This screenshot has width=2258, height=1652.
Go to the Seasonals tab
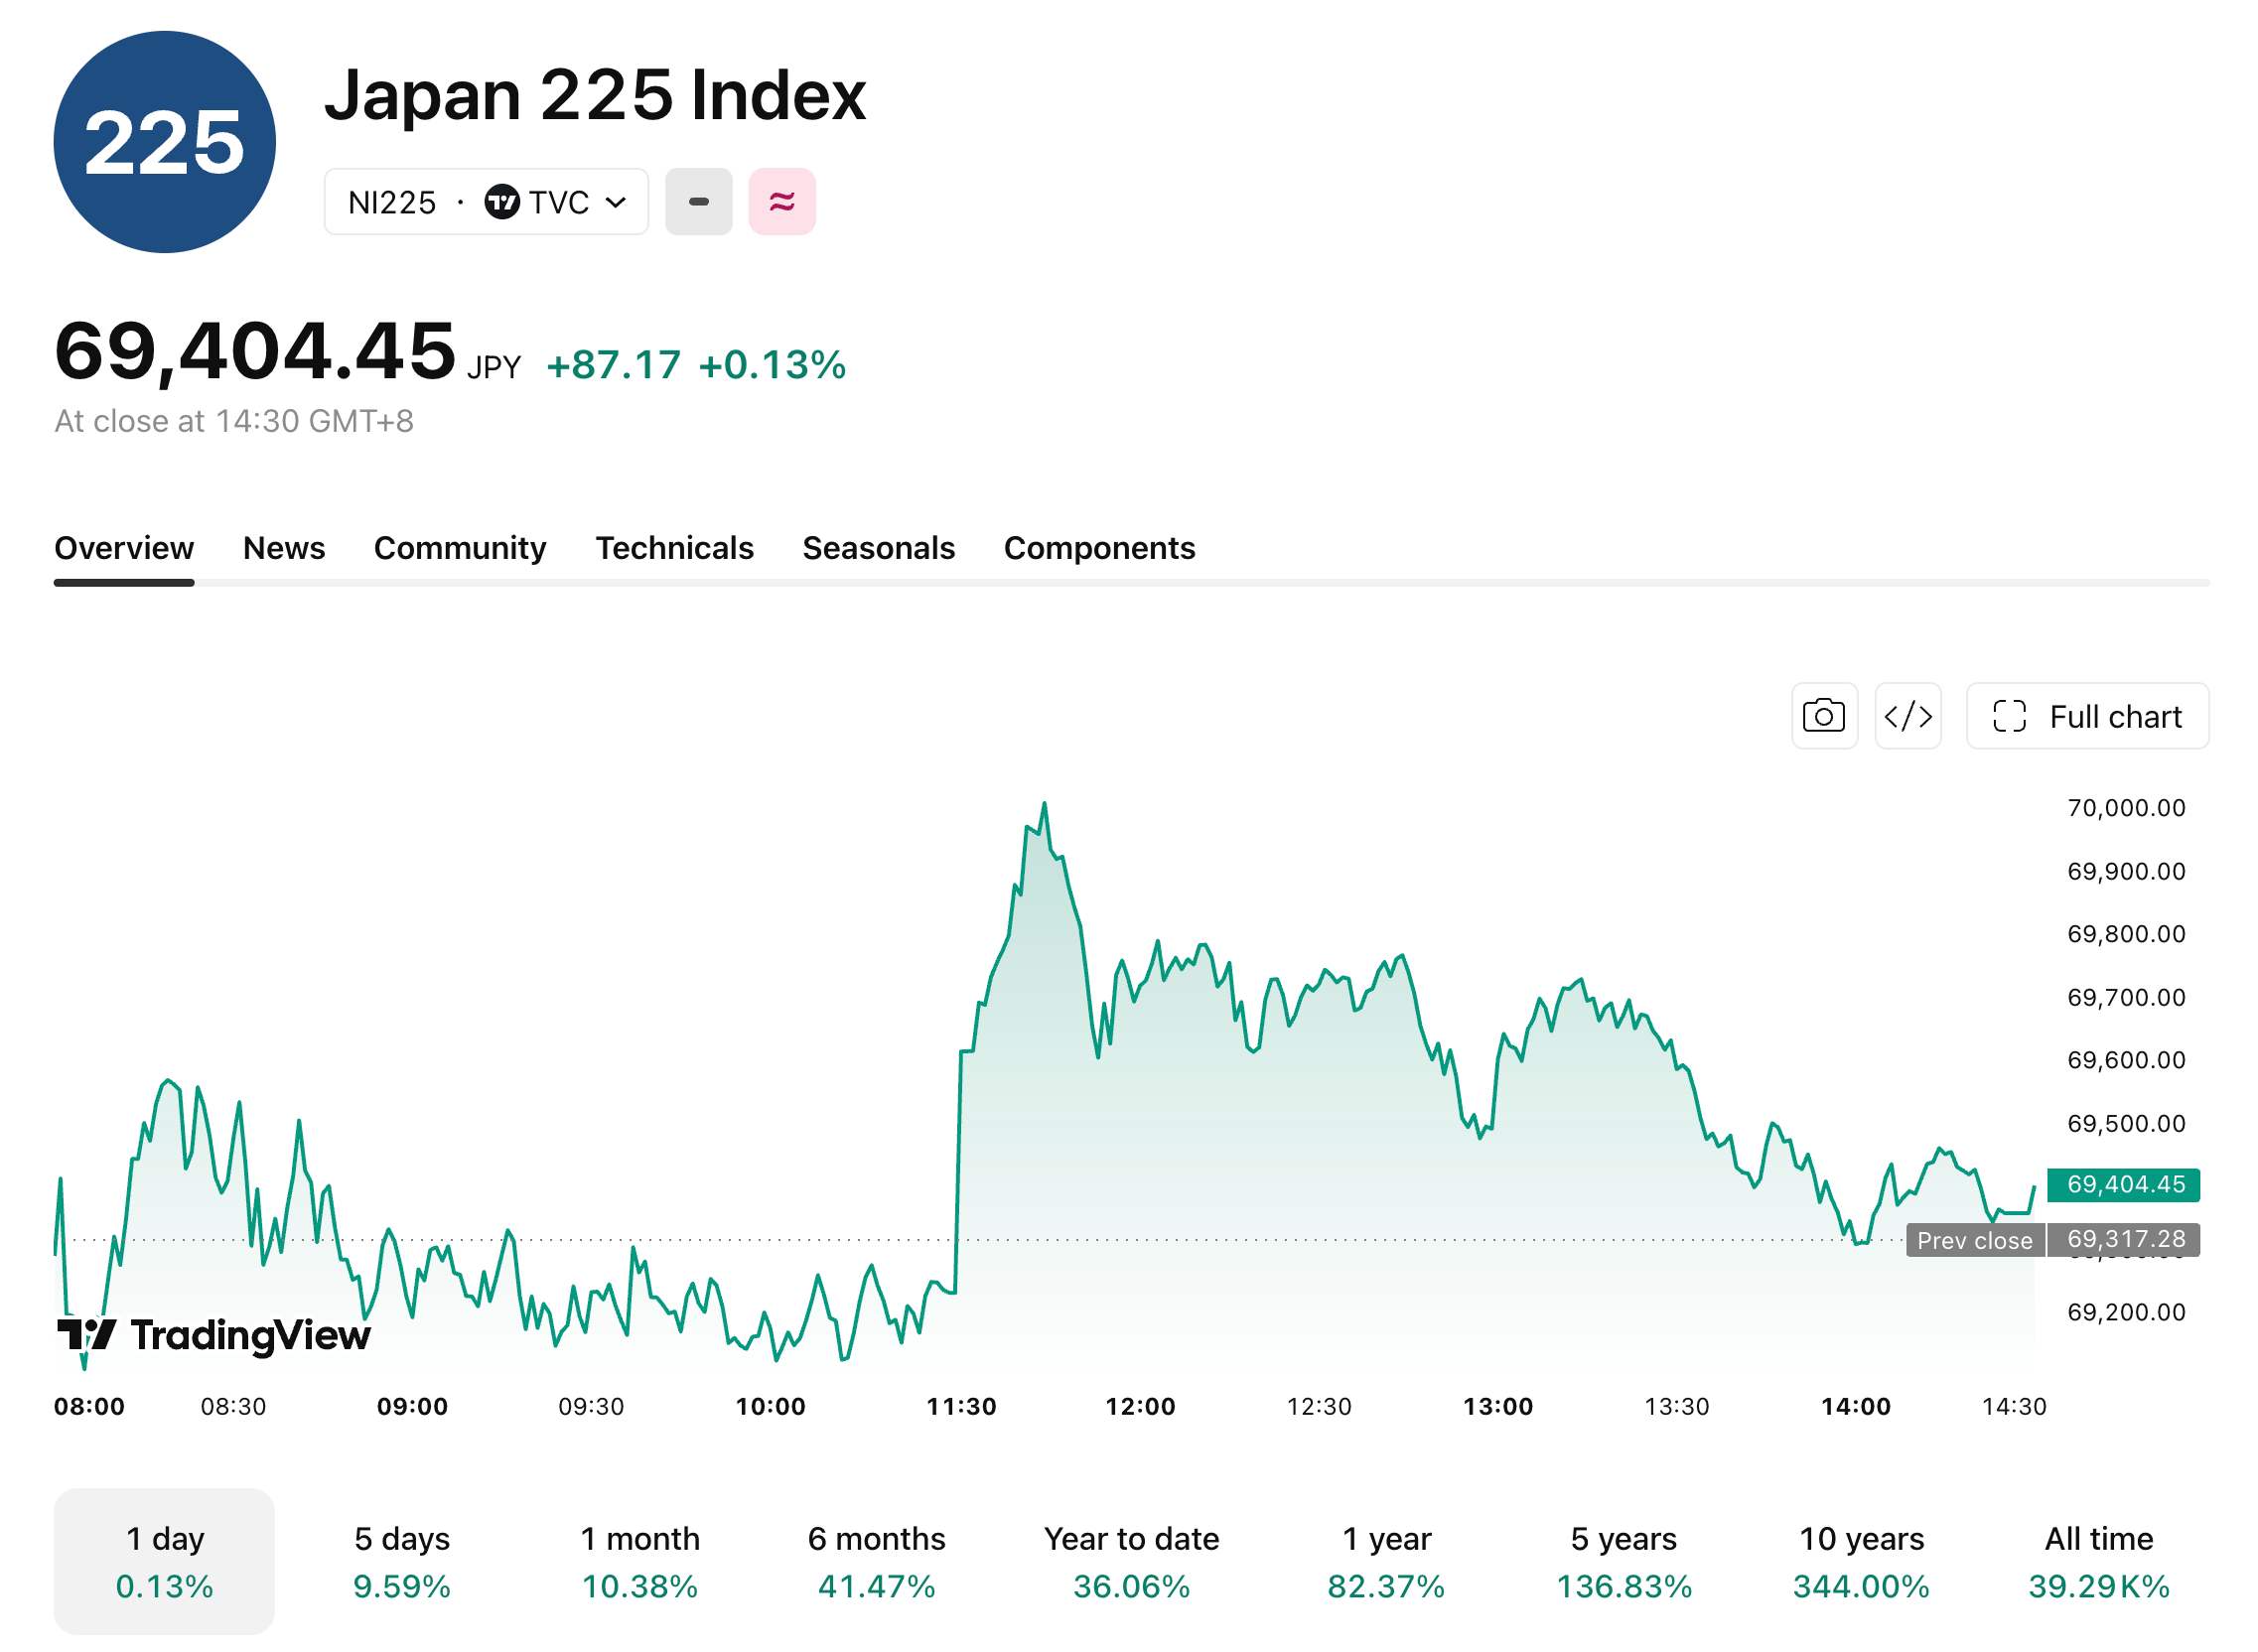879,548
